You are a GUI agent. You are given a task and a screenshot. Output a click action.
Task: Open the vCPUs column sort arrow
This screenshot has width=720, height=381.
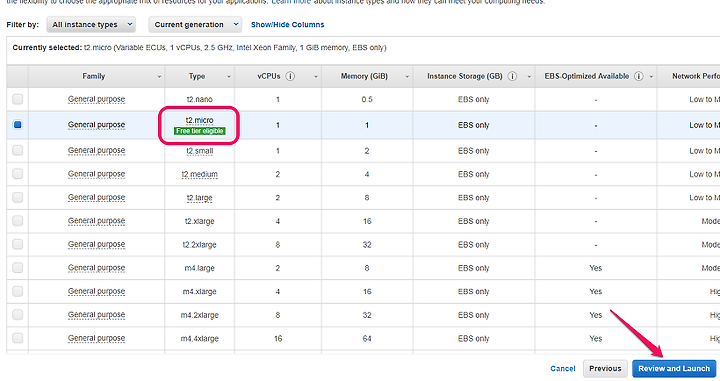pyautogui.click(x=316, y=77)
